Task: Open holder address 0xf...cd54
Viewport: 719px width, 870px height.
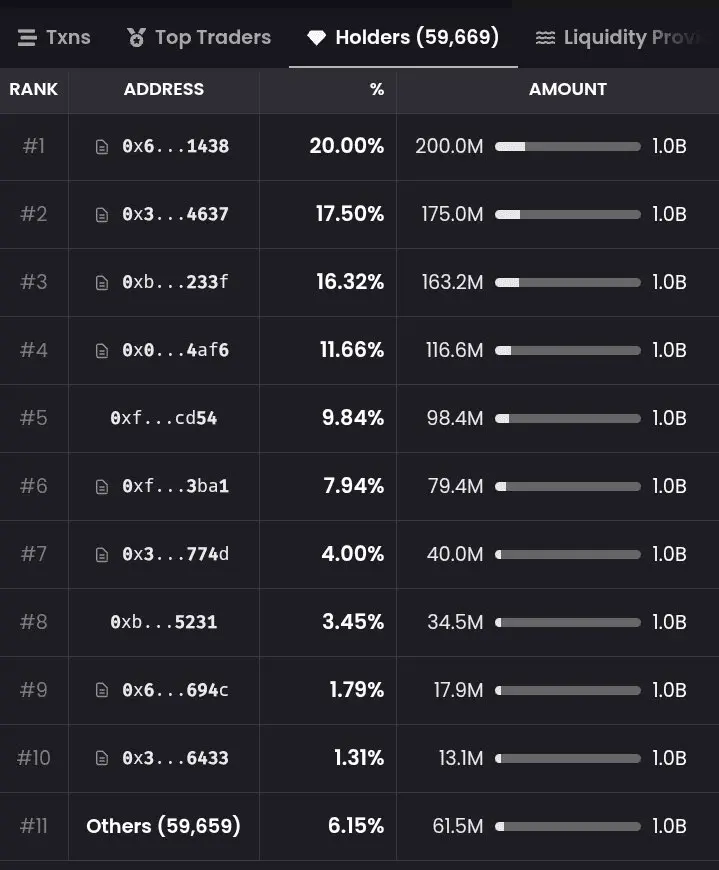Action: coord(164,418)
